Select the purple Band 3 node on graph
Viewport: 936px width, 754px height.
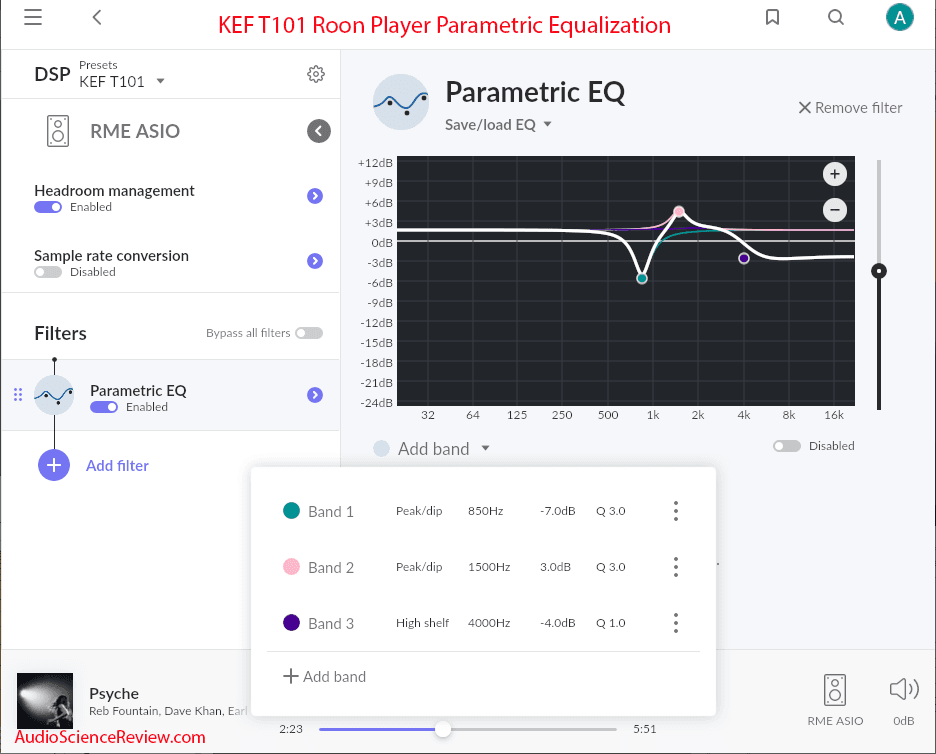(x=744, y=258)
